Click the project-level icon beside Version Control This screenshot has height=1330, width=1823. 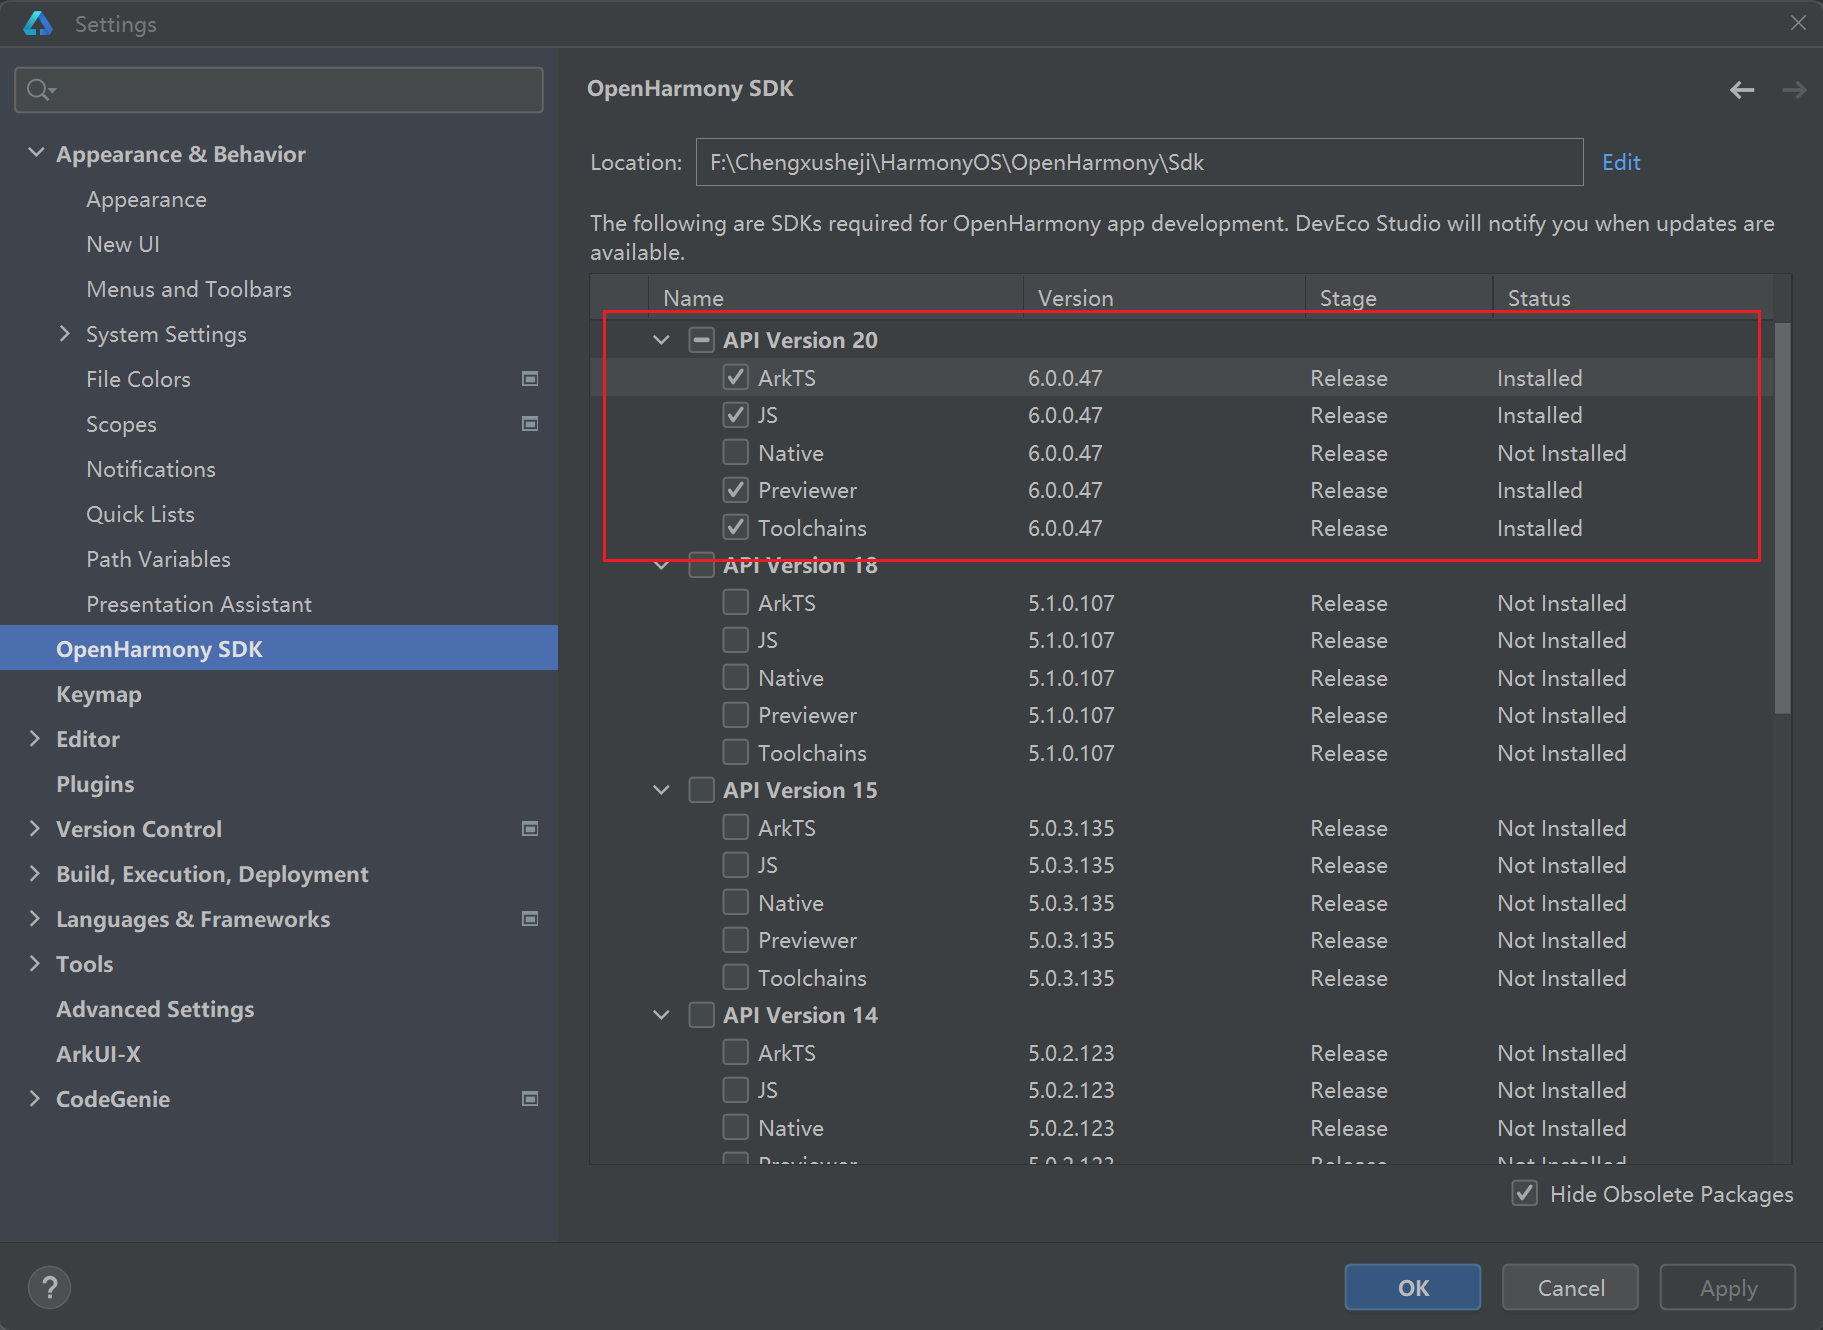point(530,829)
